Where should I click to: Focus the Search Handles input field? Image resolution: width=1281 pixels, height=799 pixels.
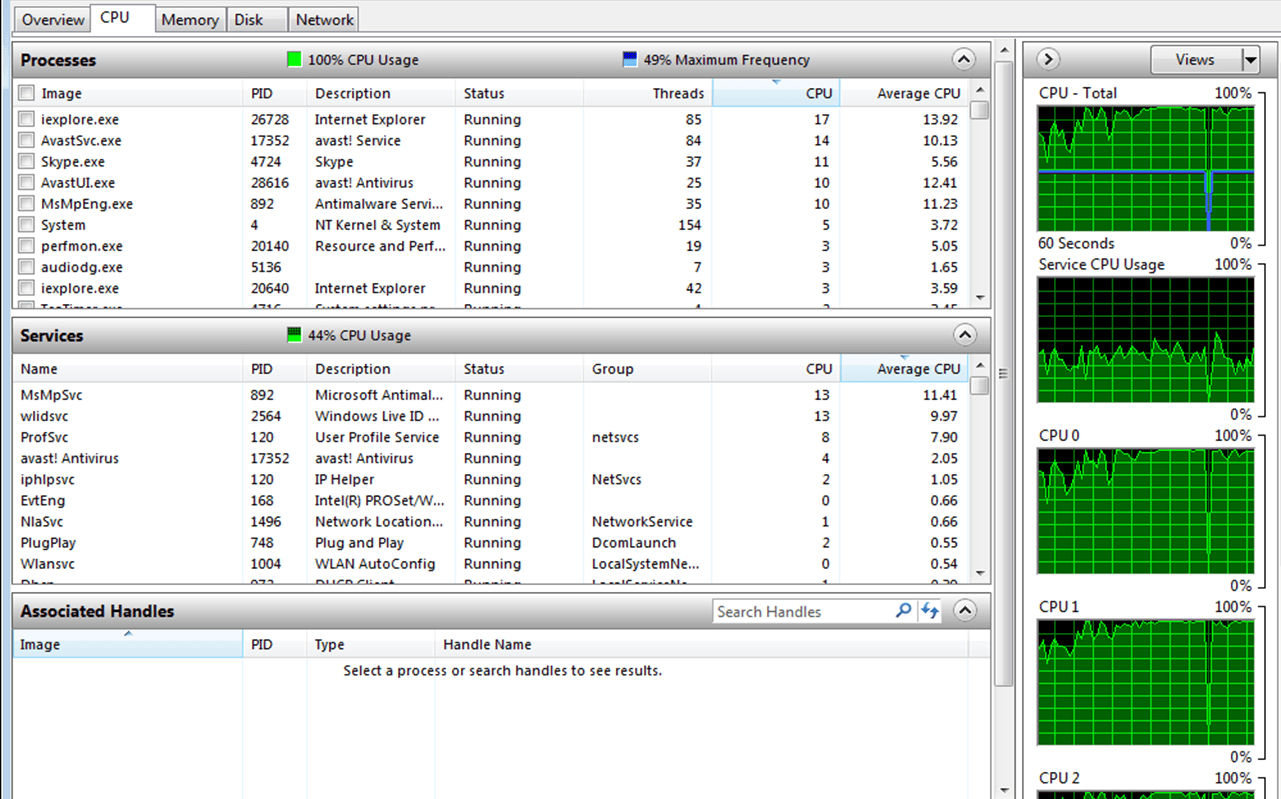pyautogui.click(x=803, y=611)
